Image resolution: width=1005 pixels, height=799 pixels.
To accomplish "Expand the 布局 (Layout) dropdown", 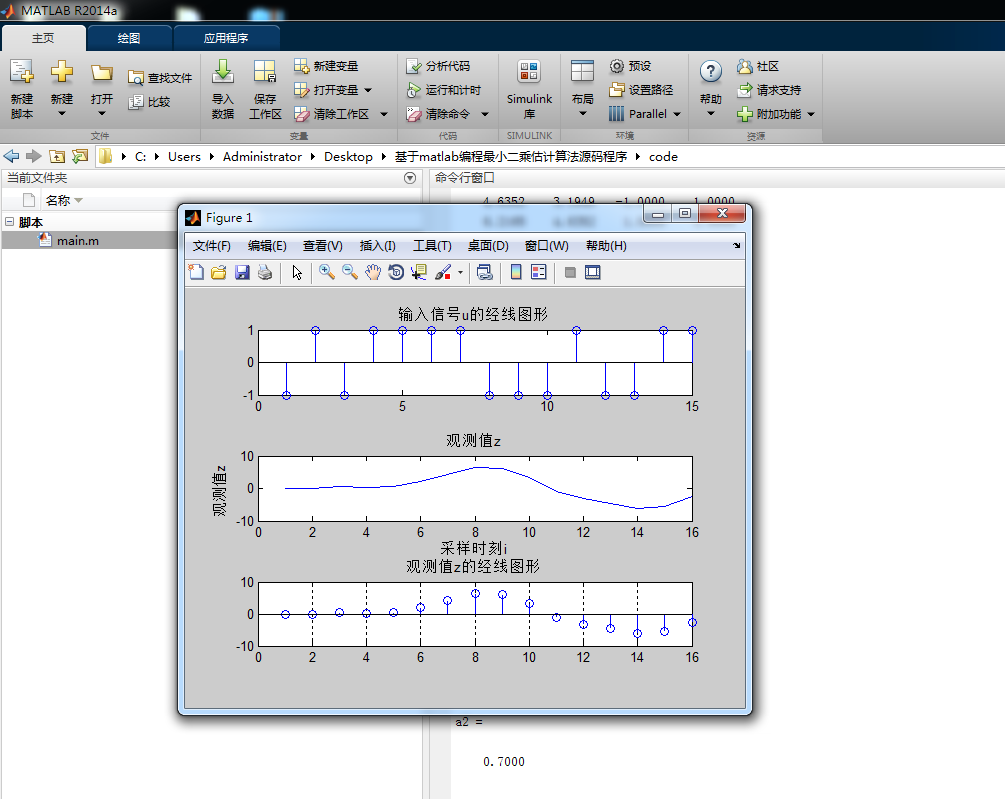I will (x=583, y=114).
